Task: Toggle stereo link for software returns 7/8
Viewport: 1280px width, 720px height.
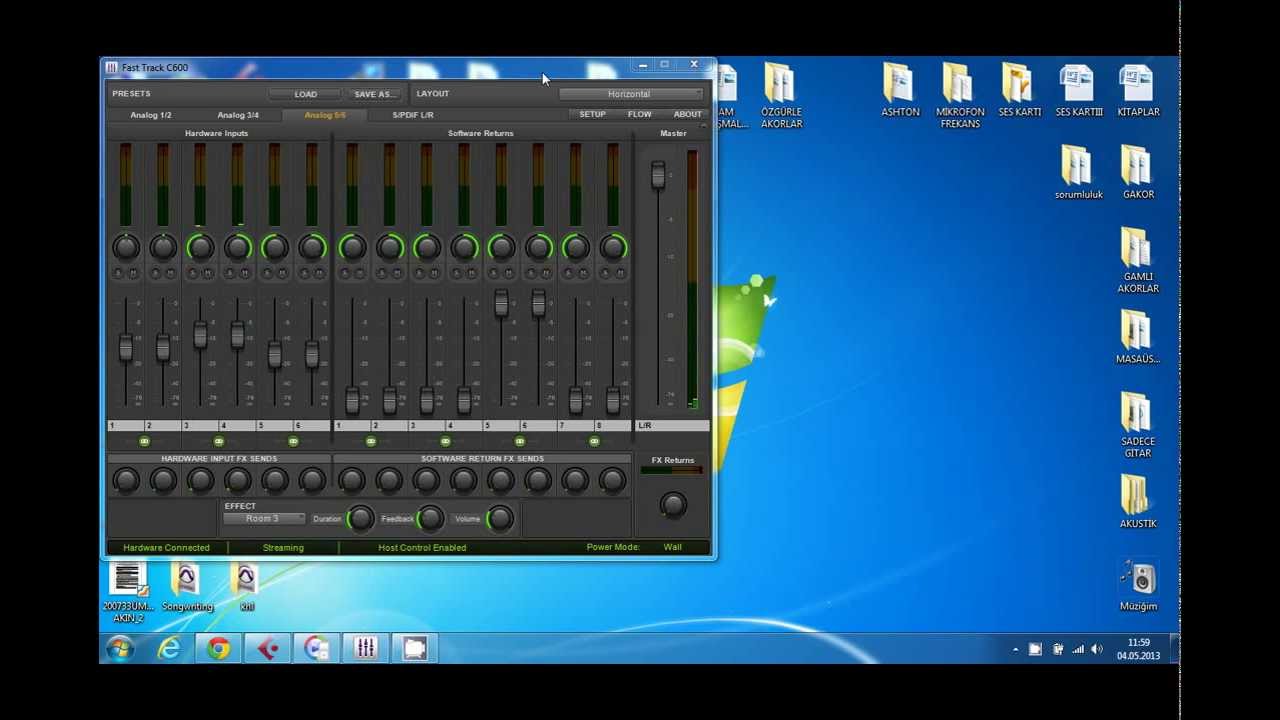Action: coord(594,441)
